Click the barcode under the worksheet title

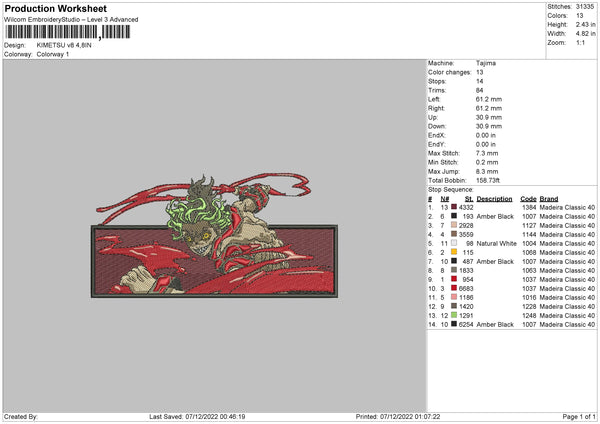[67, 32]
